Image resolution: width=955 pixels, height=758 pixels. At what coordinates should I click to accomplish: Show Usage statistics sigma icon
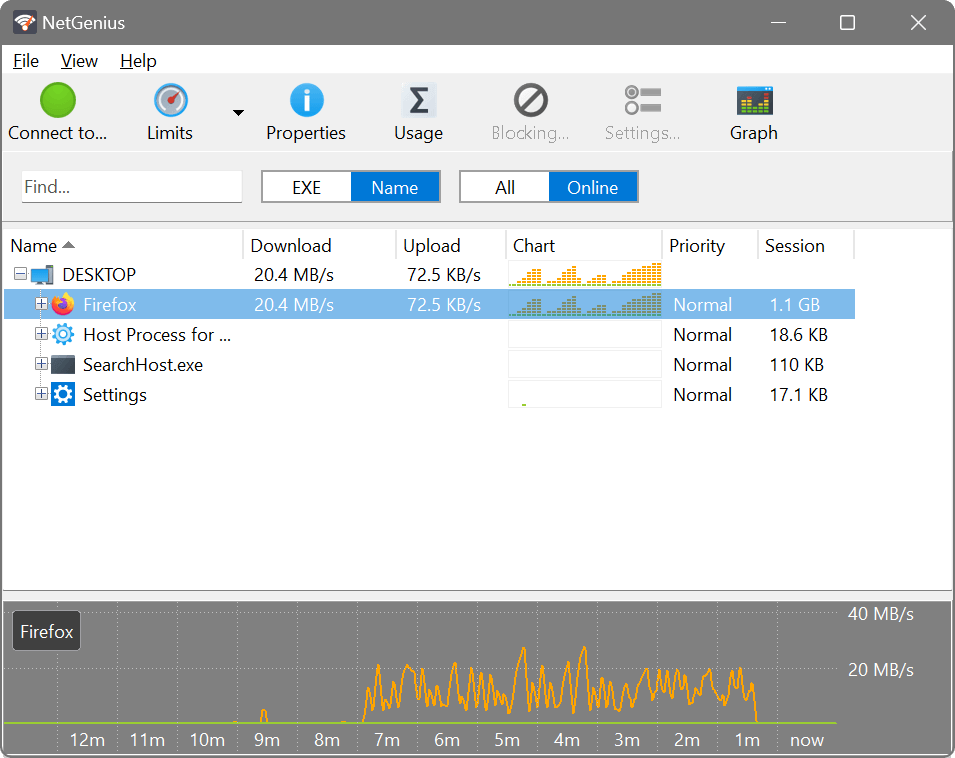418,101
